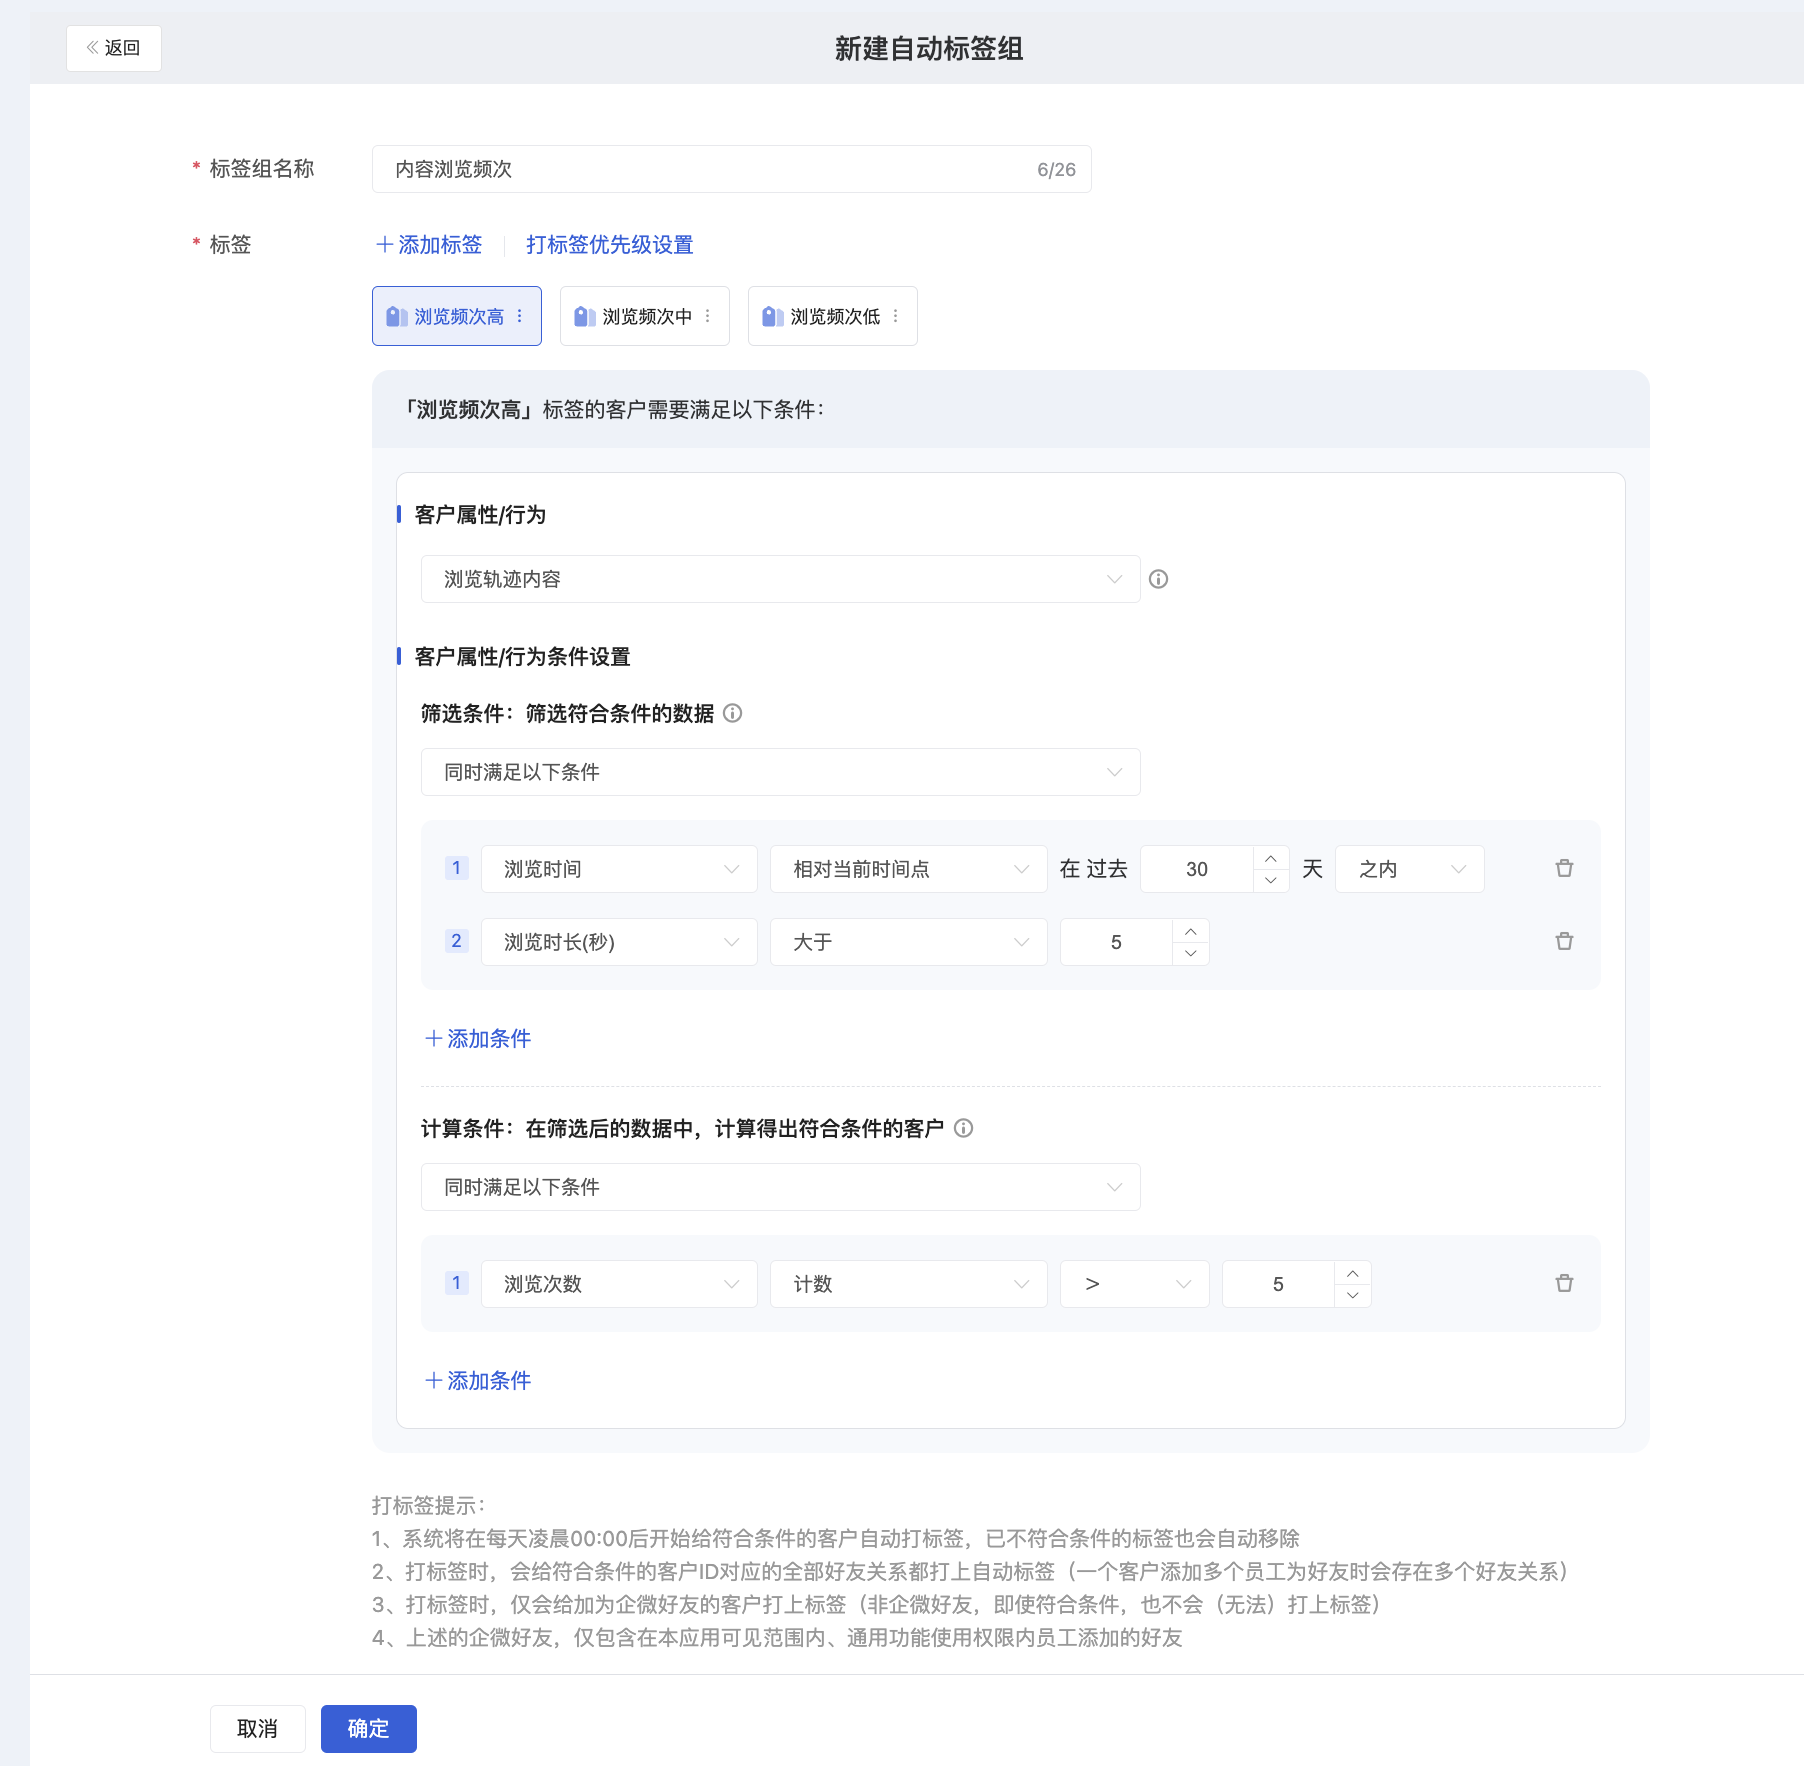This screenshot has height=1766, width=1804.
Task: Switch to the 浏览频次低 tag
Action: 833,316
